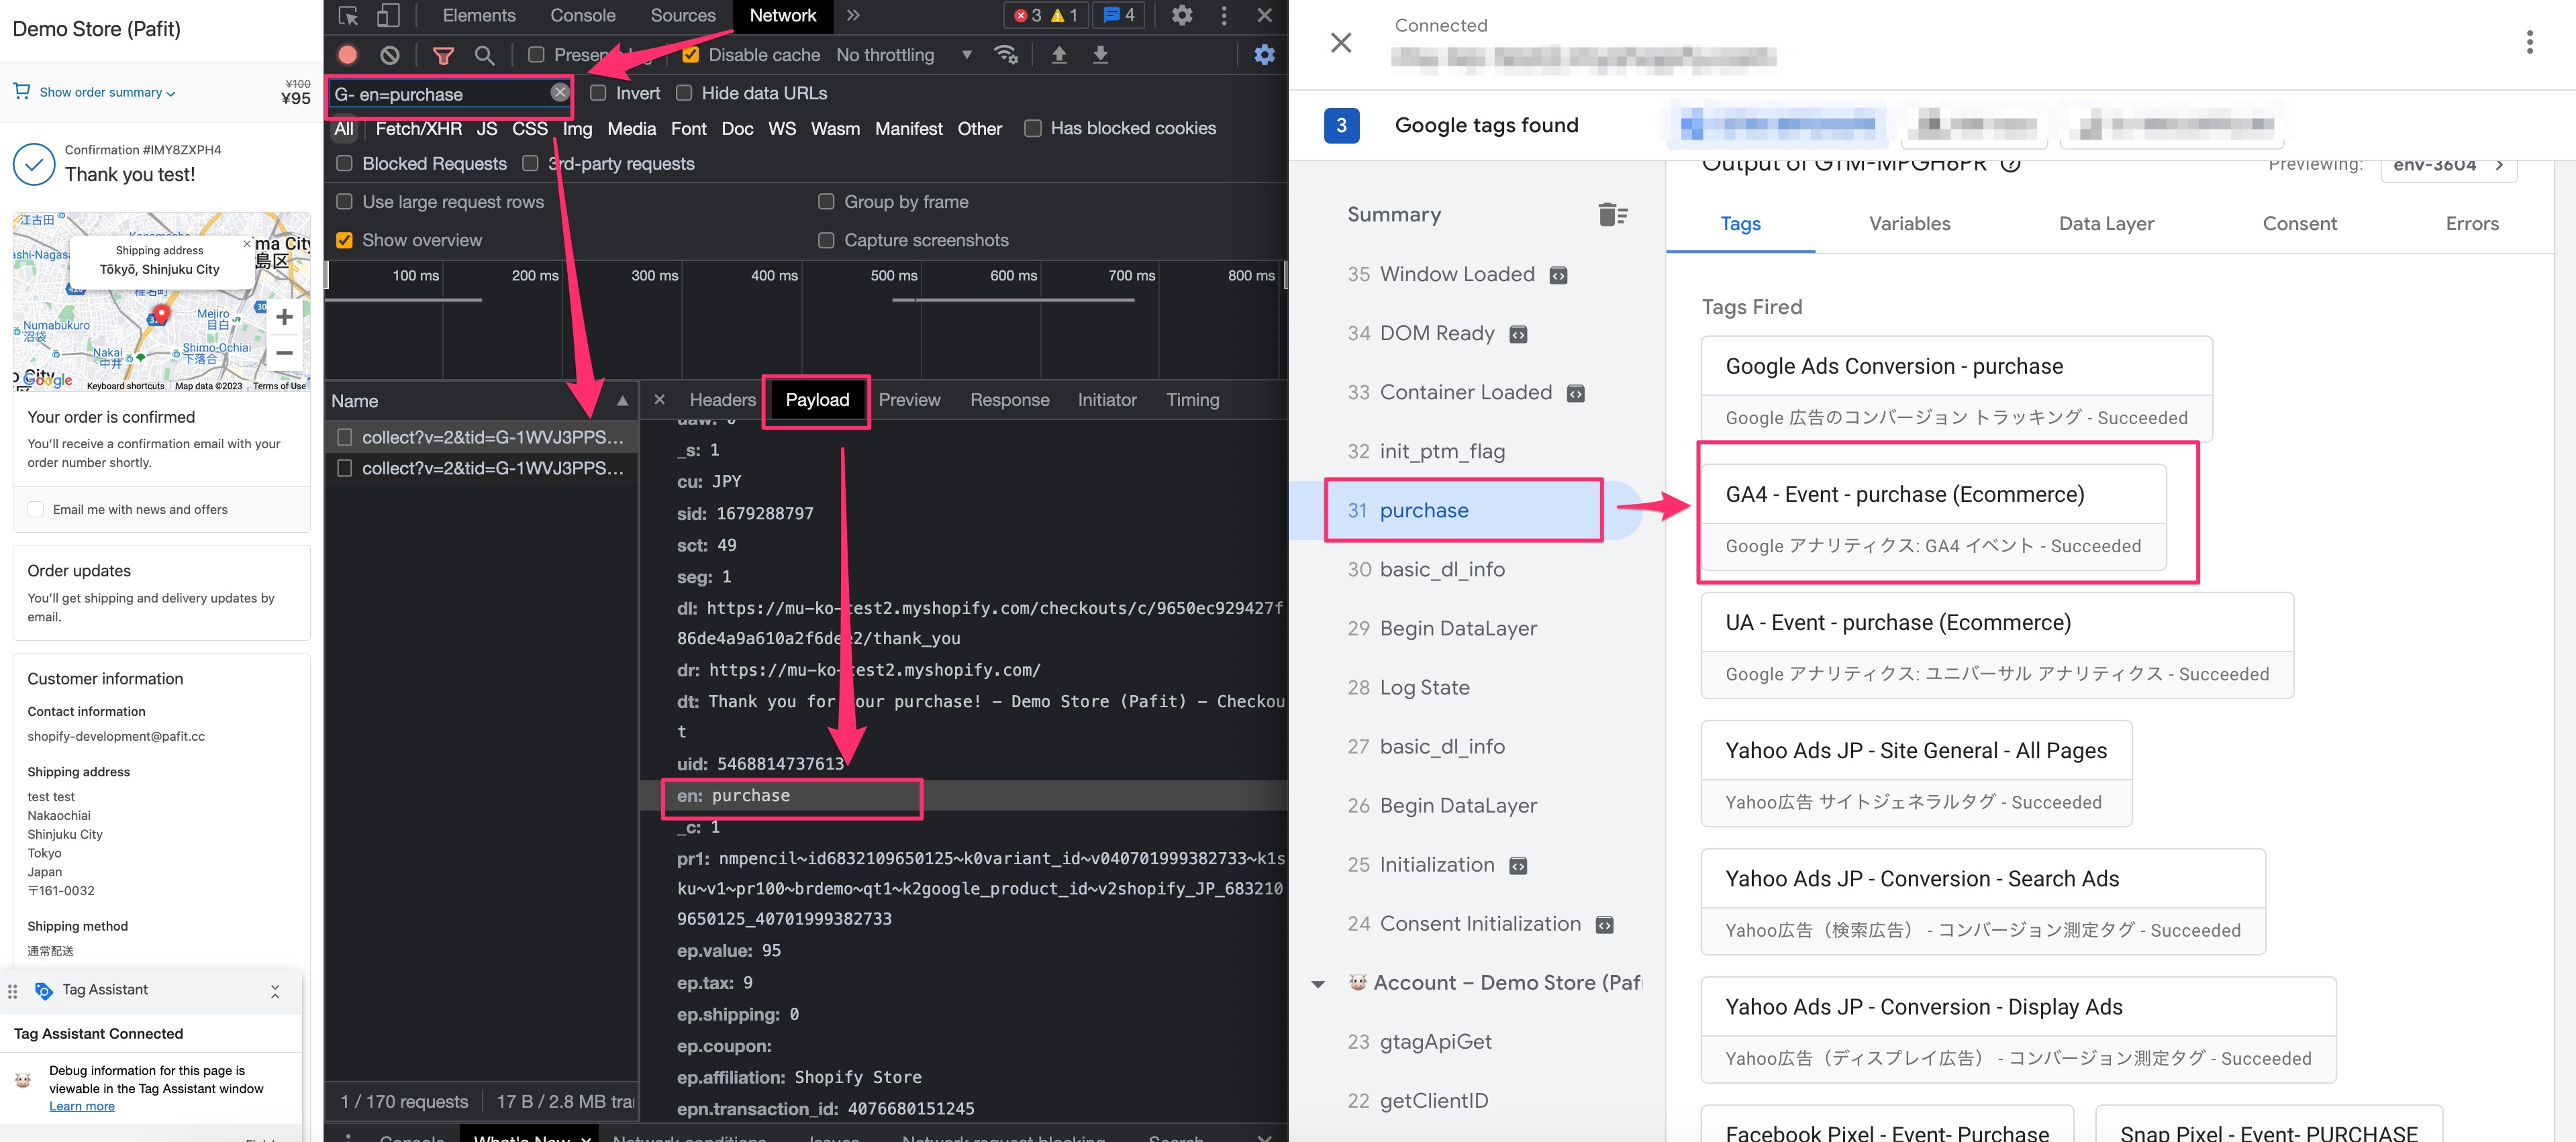The height and width of the screenshot is (1142, 2576).
Task: Toggle the device toolbar icon
Action: click(x=388, y=15)
